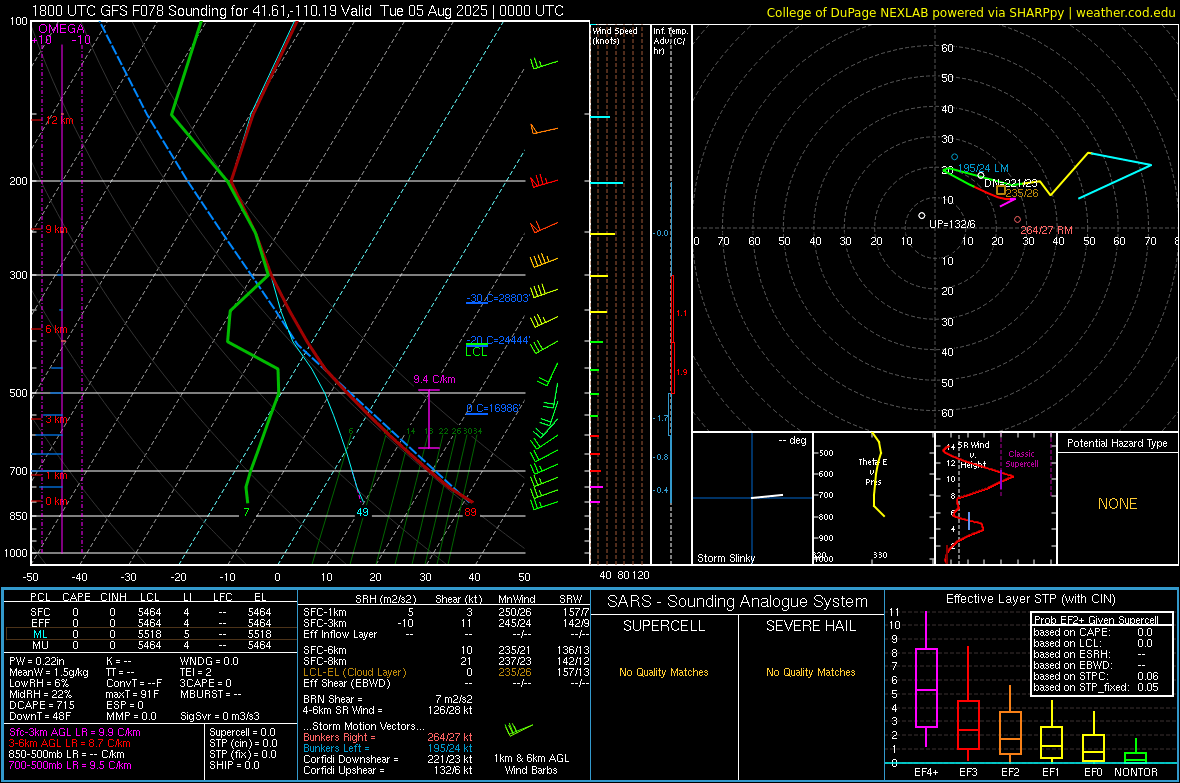Click the surface dewpoint value 7

(246, 512)
